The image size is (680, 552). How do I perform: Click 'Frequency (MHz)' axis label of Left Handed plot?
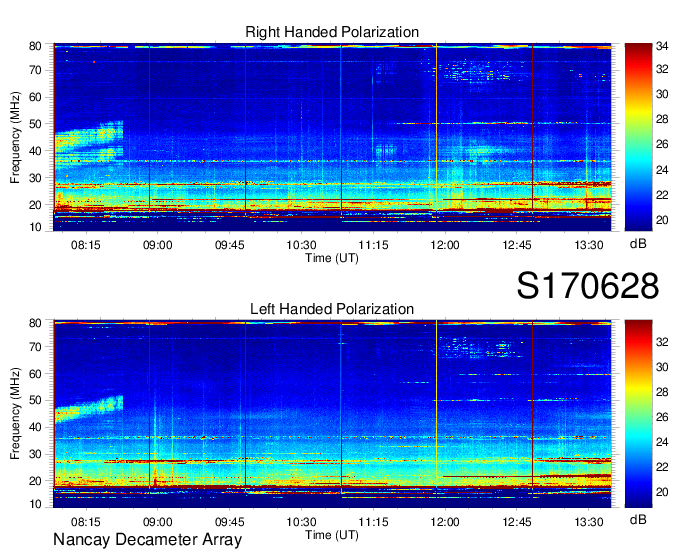[15, 414]
